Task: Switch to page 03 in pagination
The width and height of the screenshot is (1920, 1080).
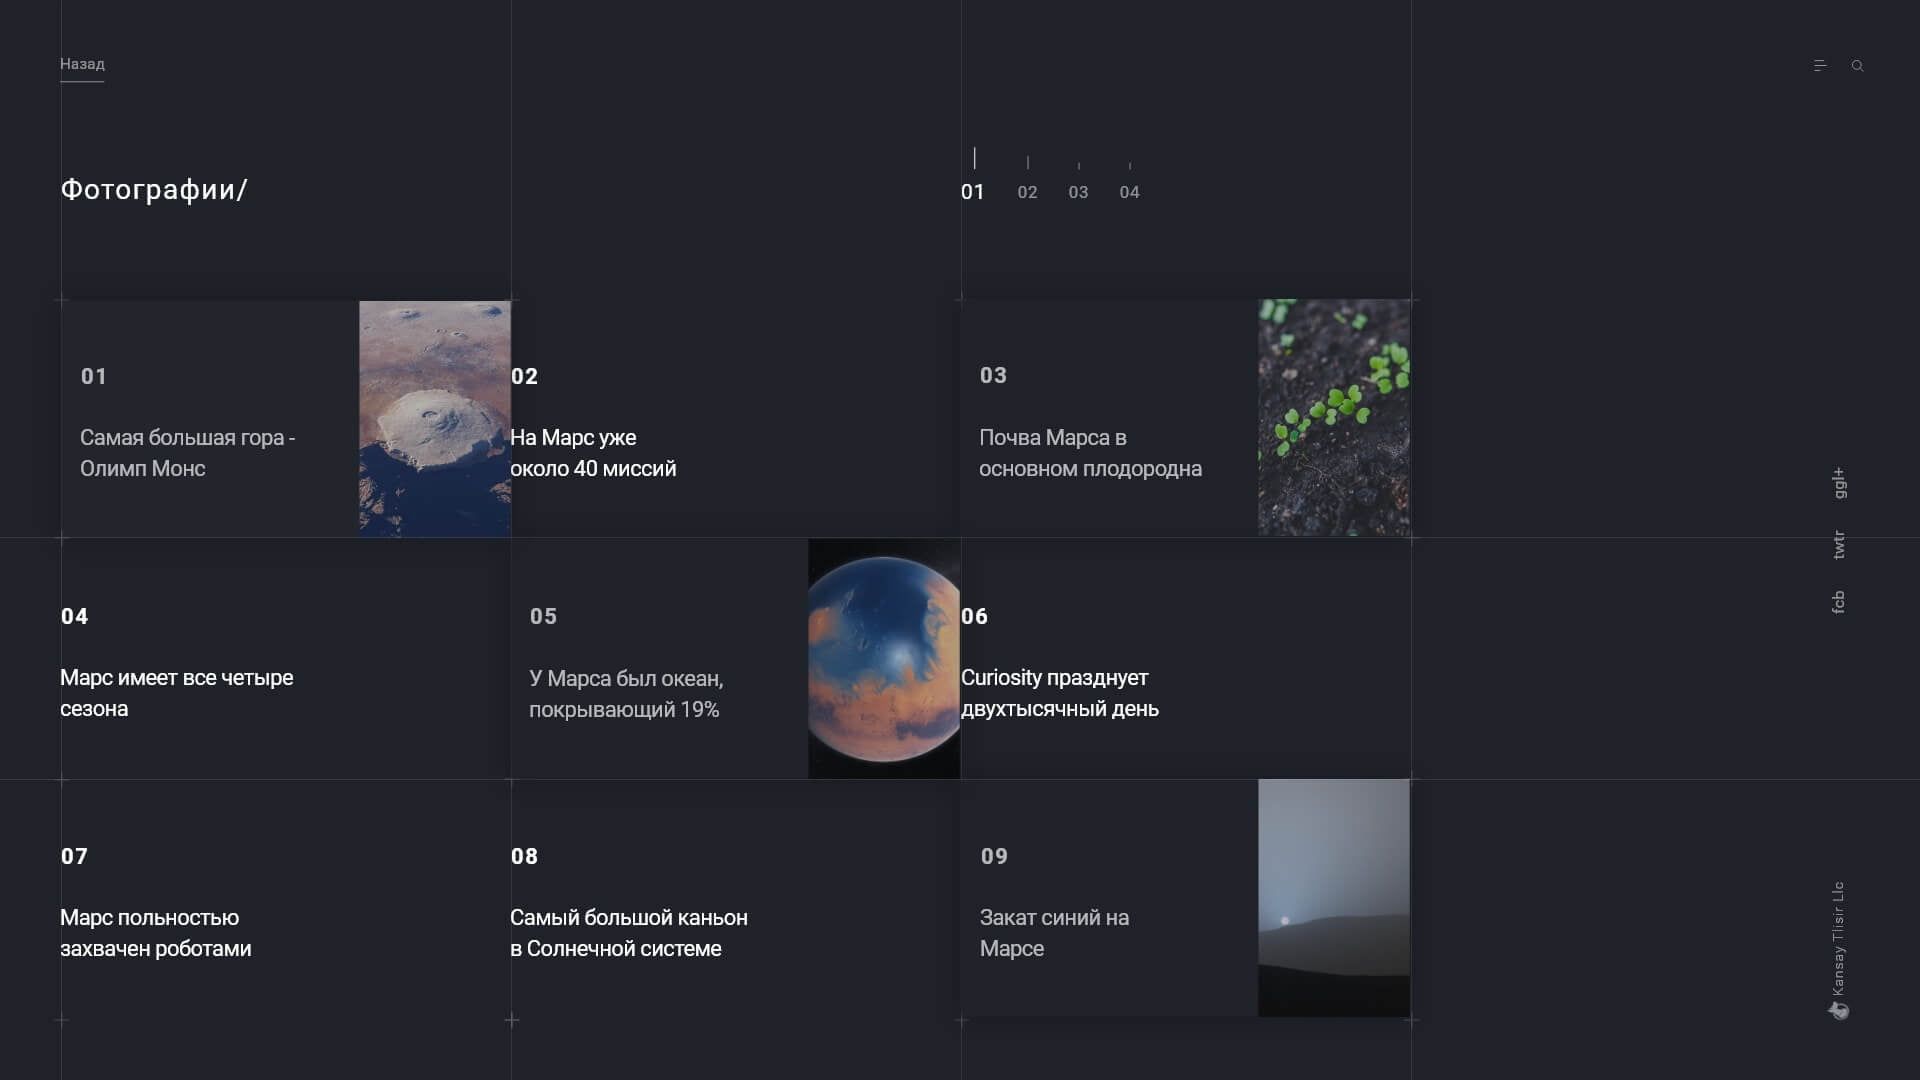Action: (1078, 192)
